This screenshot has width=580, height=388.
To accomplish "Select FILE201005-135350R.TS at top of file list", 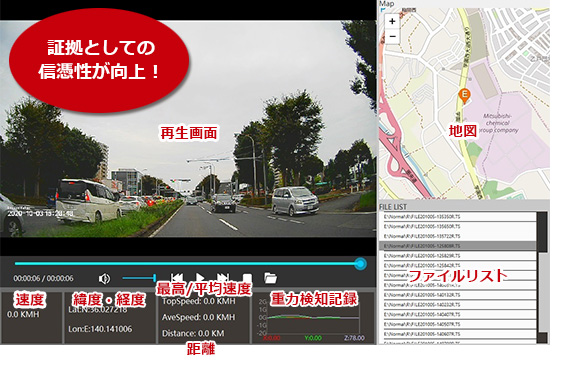I will point(458,217).
